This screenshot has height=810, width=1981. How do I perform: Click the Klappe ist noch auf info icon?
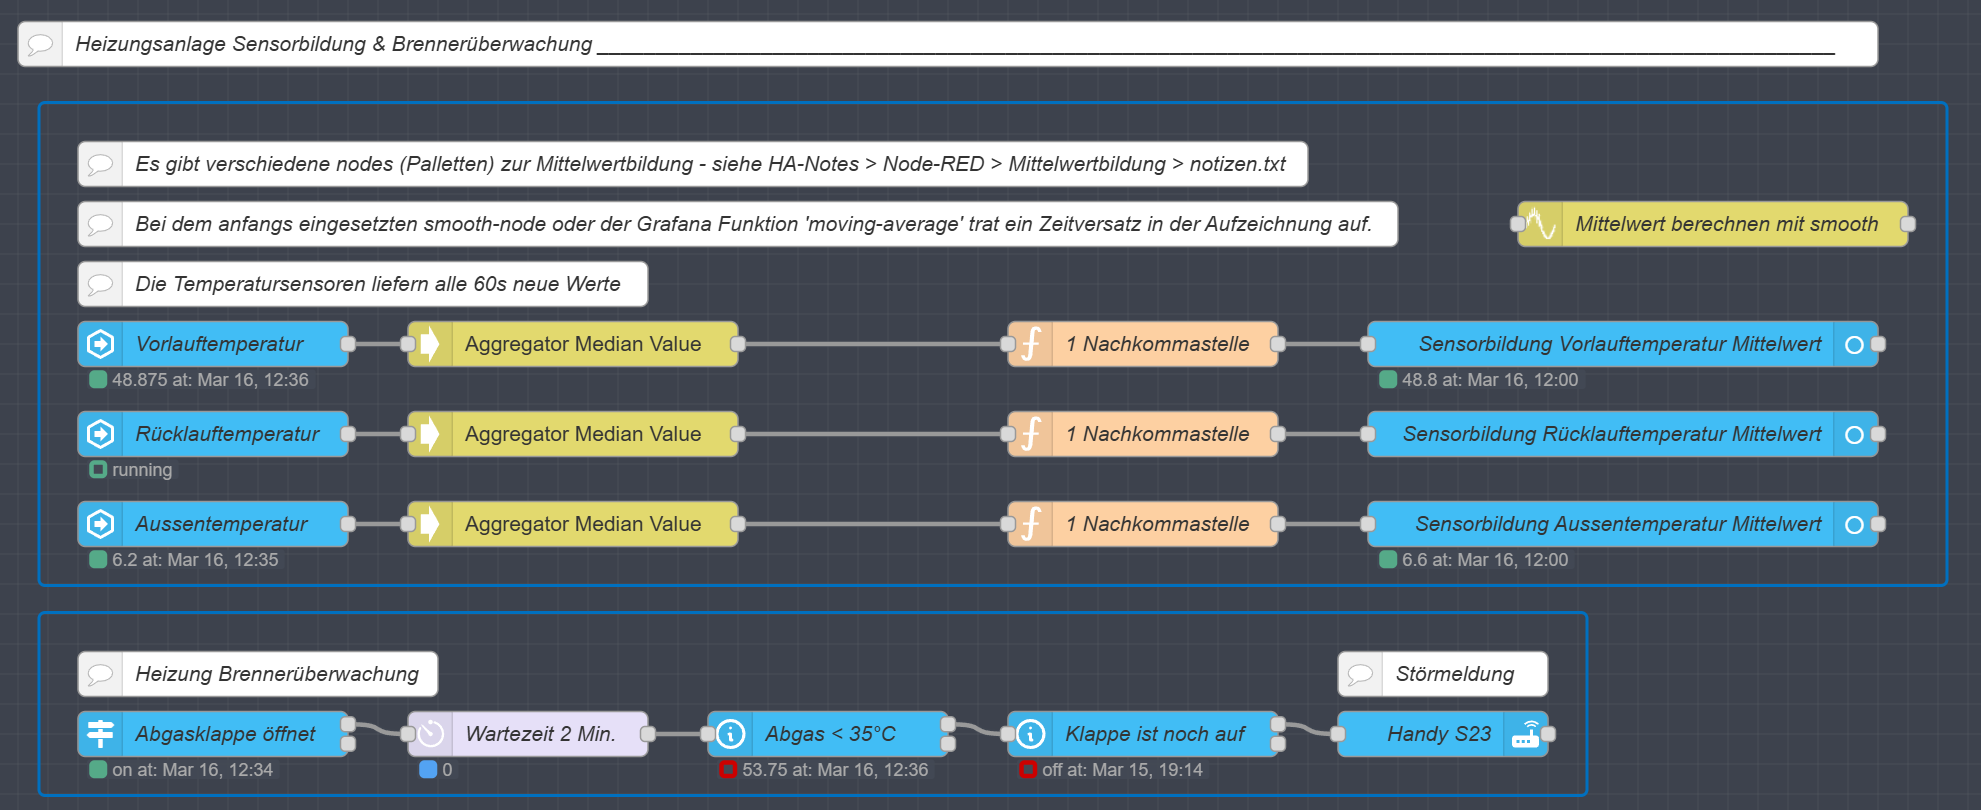point(1031,734)
